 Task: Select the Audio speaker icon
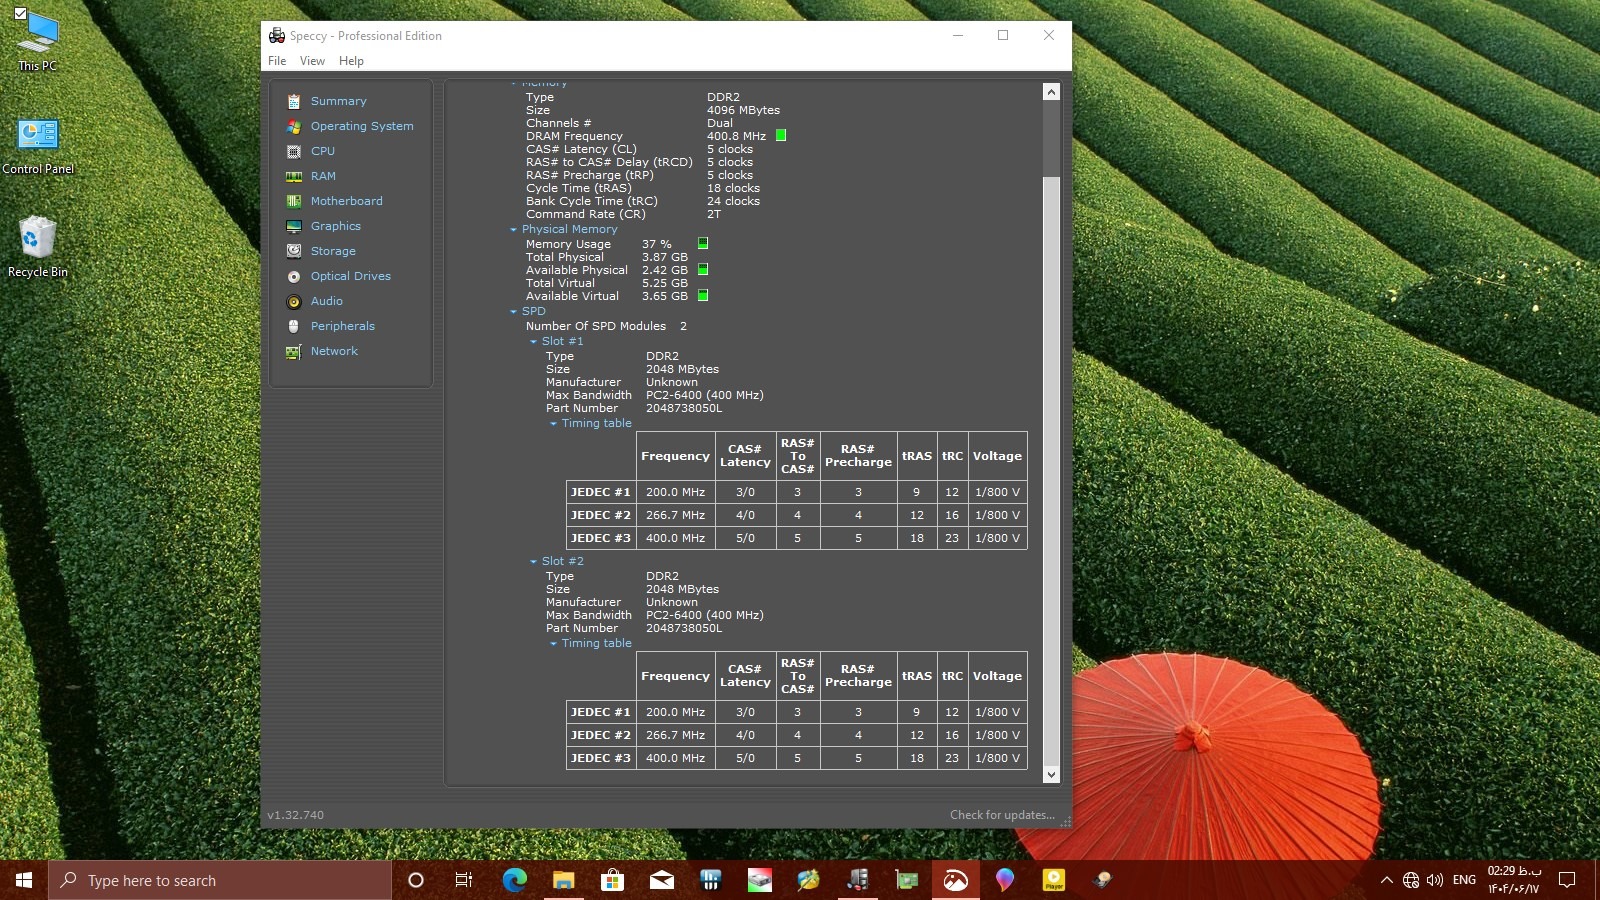pyautogui.click(x=294, y=301)
